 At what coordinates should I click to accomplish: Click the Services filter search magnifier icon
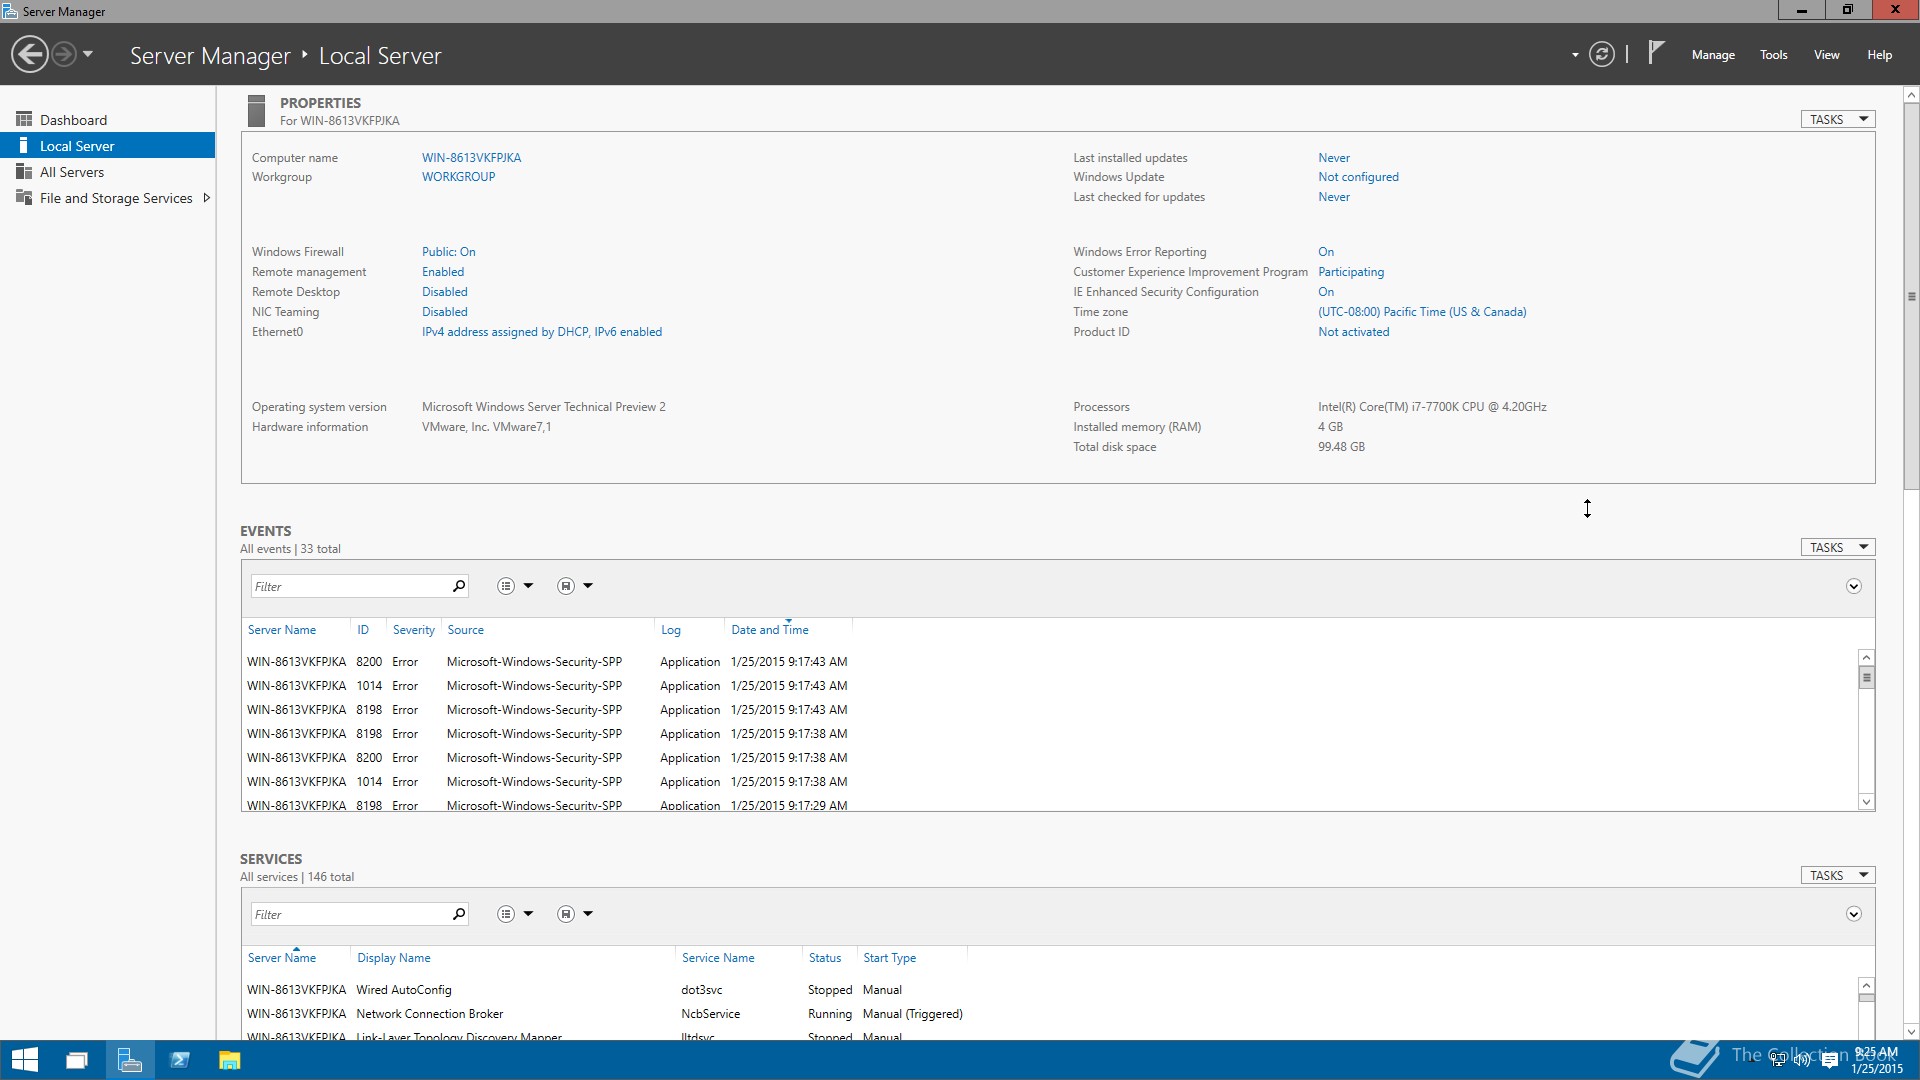point(459,914)
